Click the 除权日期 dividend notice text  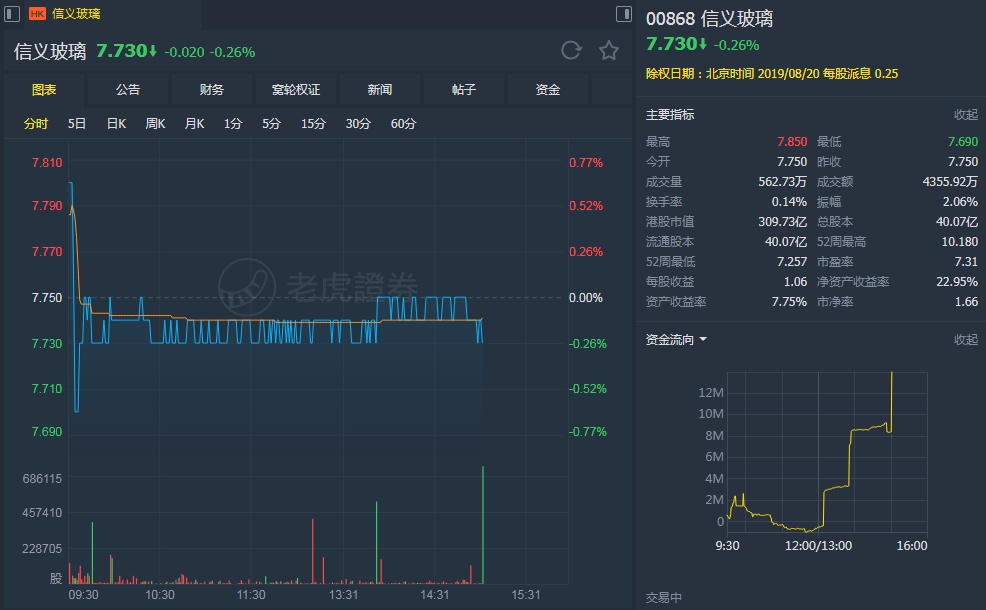[772, 74]
